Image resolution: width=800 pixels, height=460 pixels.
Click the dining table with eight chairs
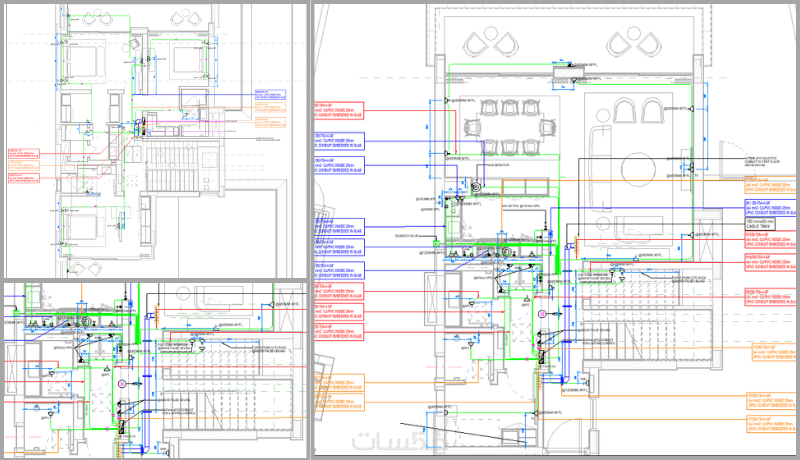[x=510, y=127]
